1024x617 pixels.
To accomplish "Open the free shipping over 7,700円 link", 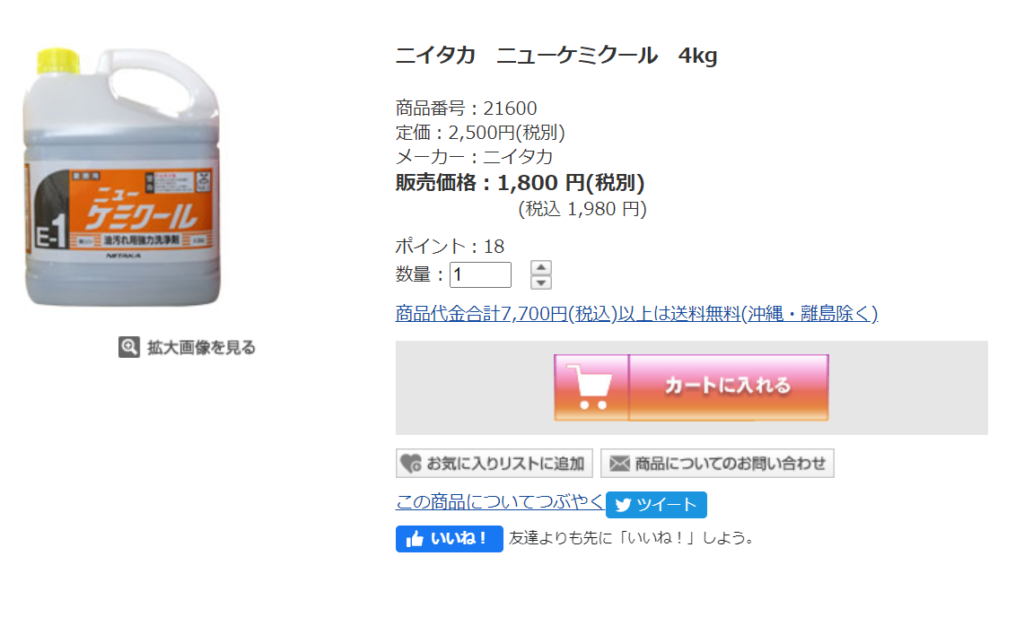I will pyautogui.click(x=637, y=313).
